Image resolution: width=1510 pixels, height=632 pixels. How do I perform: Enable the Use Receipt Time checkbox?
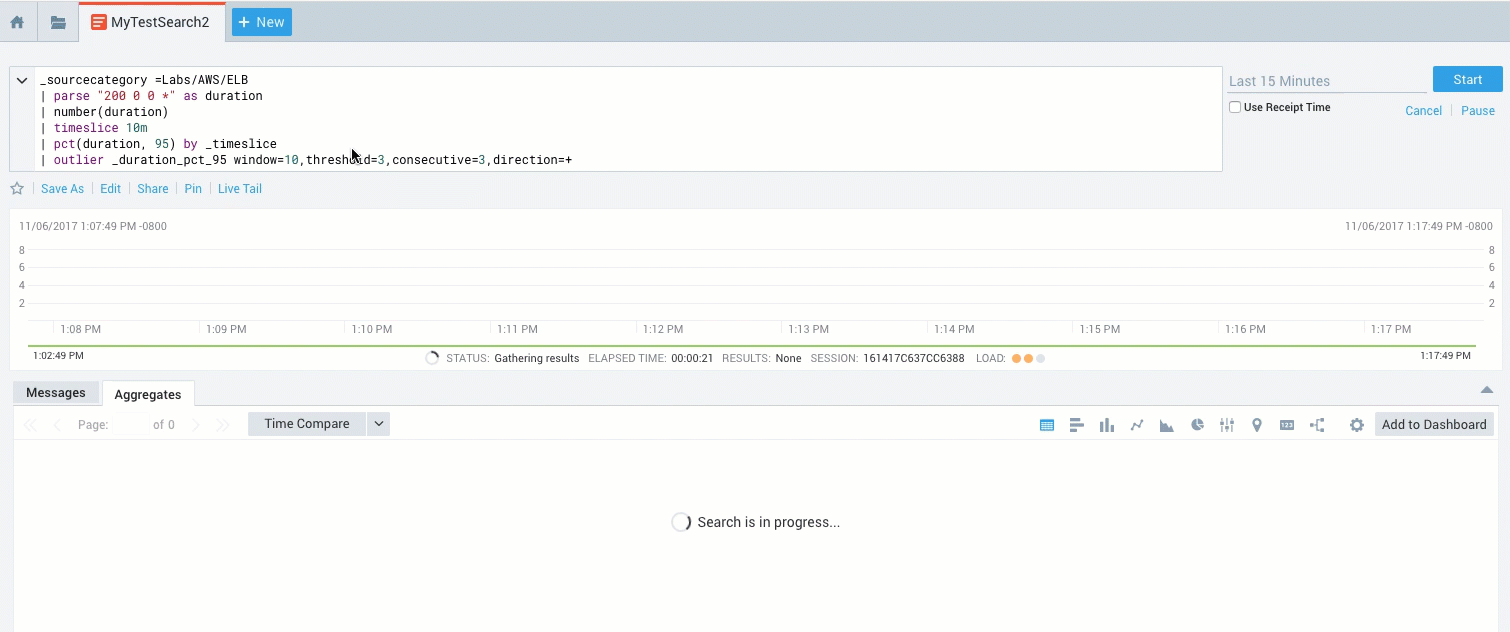coord(1234,107)
